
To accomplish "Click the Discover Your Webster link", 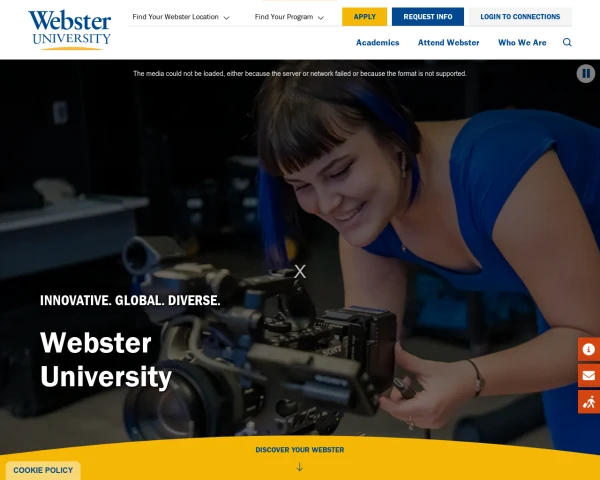I will point(300,450).
